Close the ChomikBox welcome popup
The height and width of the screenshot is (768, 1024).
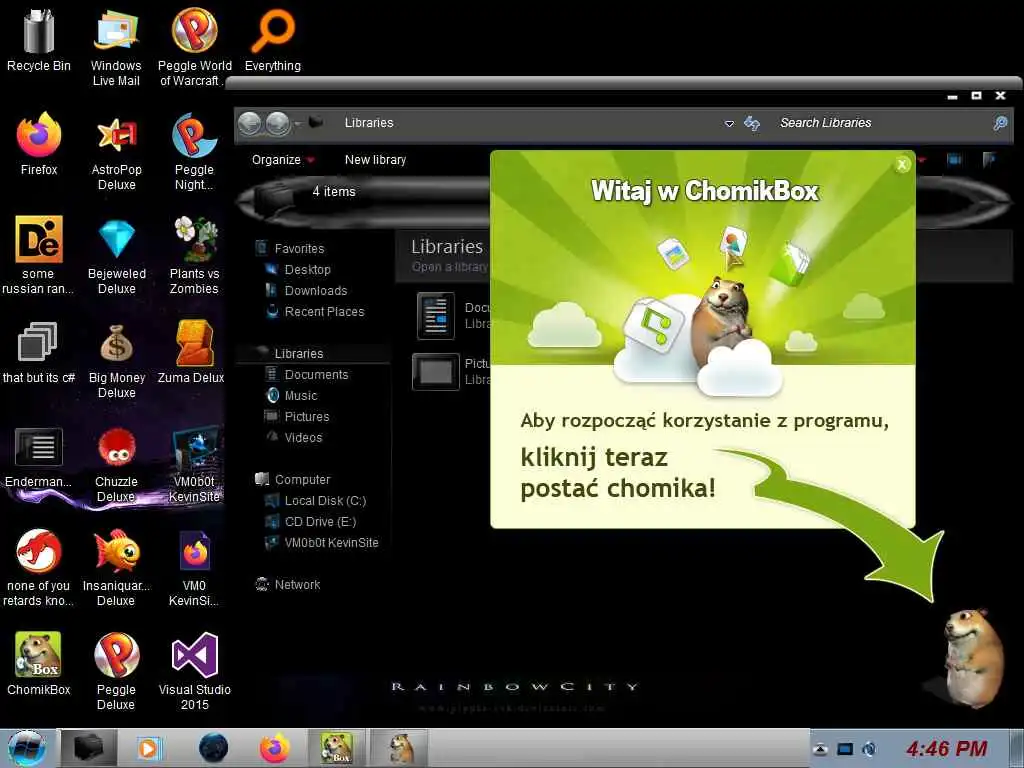[902, 165]
